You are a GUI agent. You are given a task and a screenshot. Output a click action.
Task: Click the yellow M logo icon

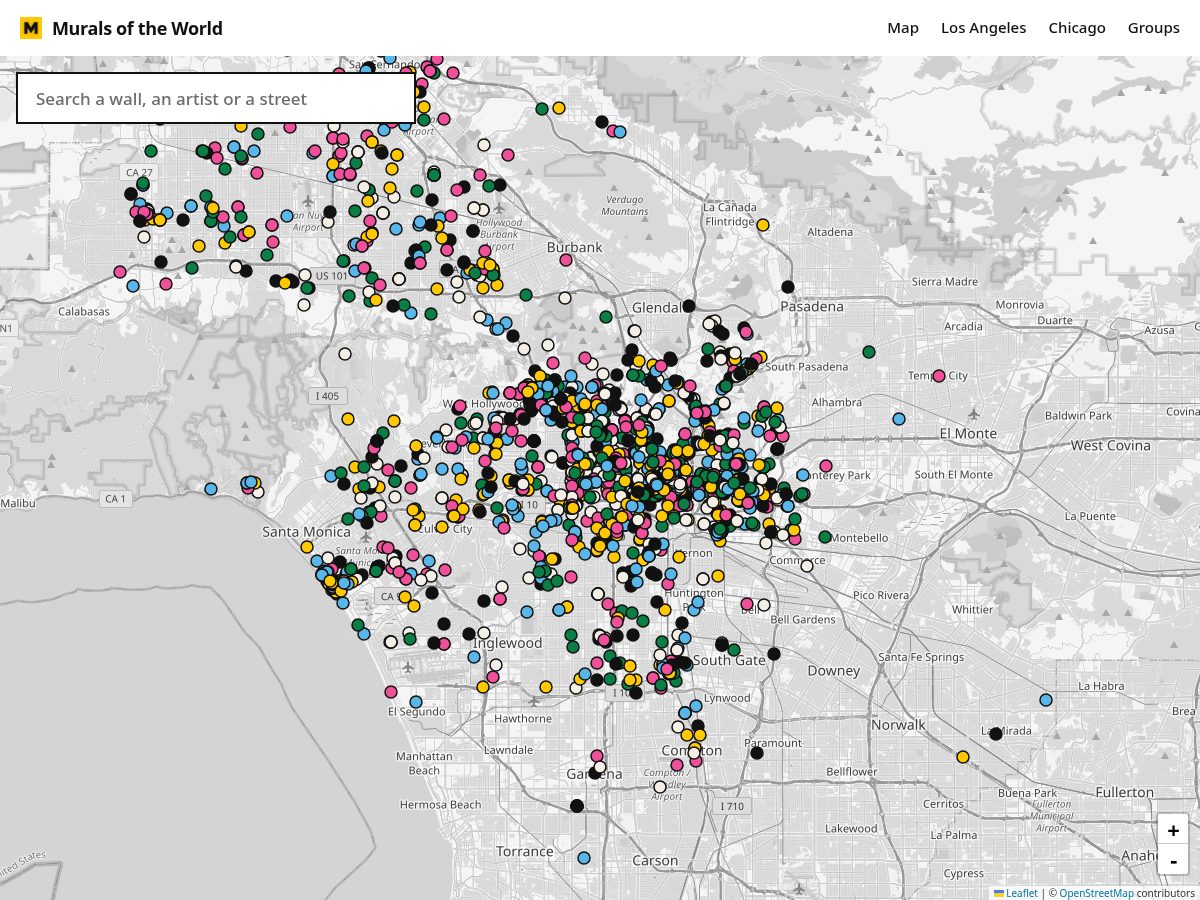pyautogui.click(x=31, y=28)
